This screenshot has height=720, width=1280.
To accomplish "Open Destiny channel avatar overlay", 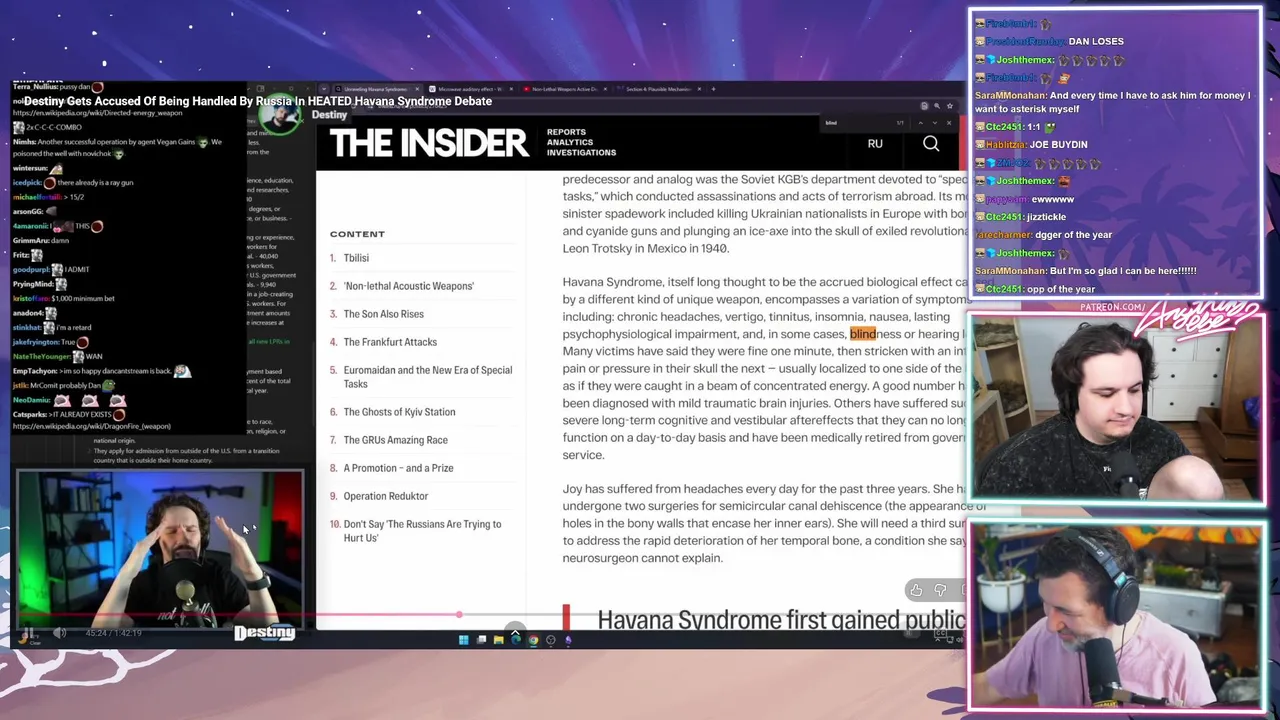I will coord(279,117).
